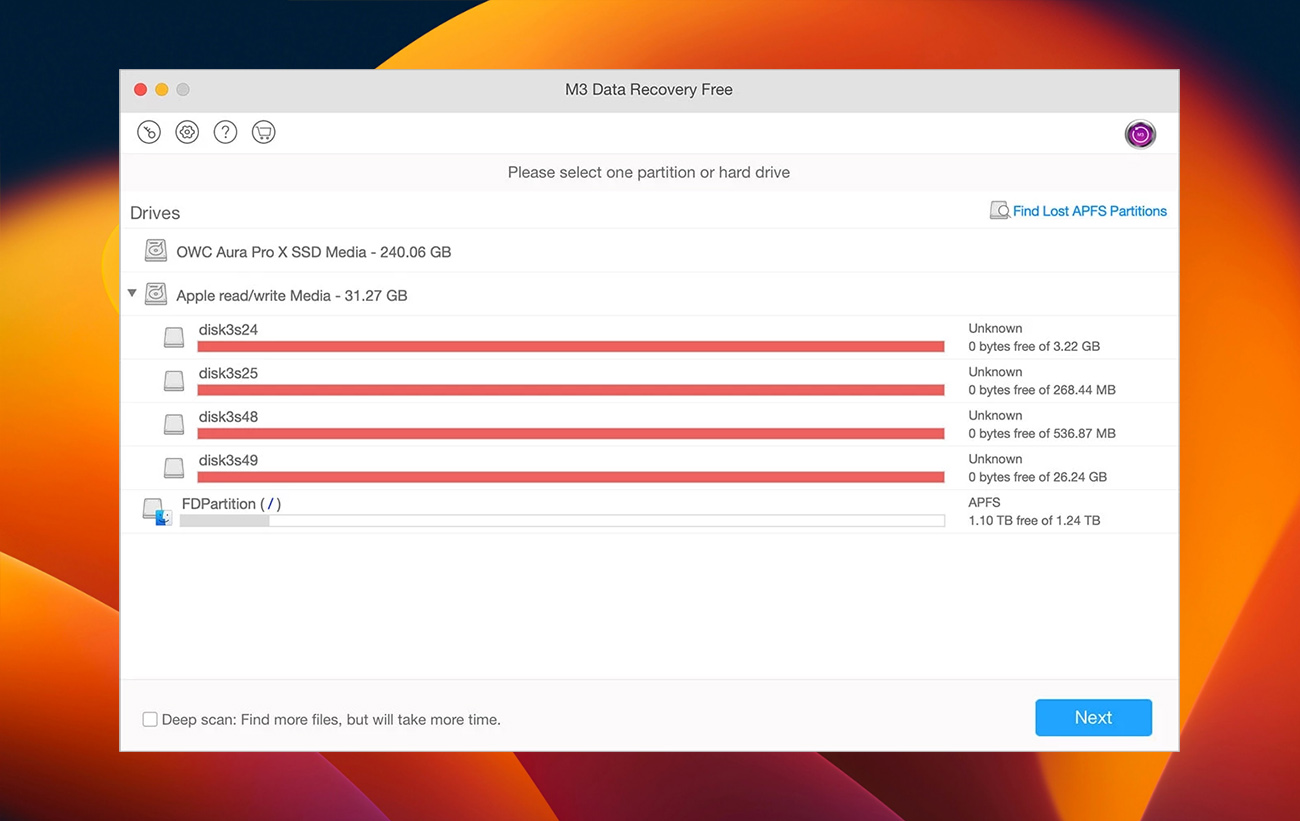1300x821 pixels.
Task: Click the Find Lost APFS Partitions link
Action: 1089,211
